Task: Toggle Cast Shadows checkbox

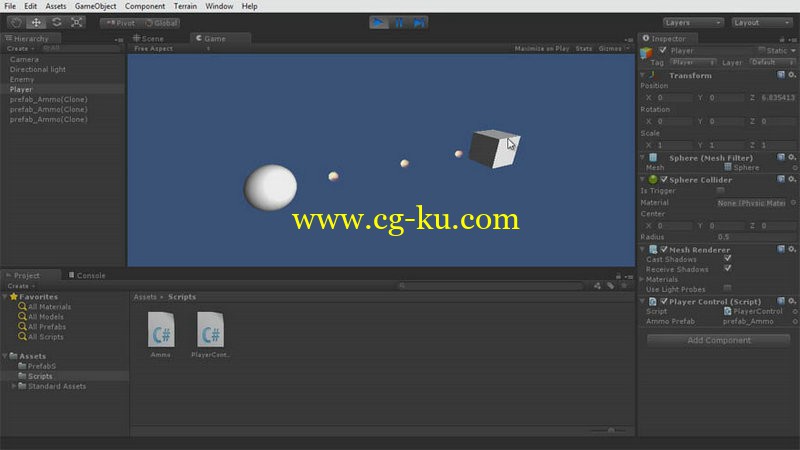Action: [x=728, y=259]
